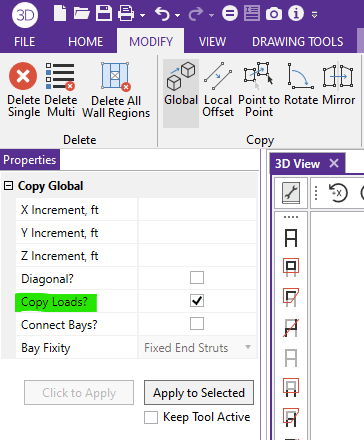364x440 pixels.
Task: Open the DRAWING TOOLS ribbon tab
Action: coord(297,42)
